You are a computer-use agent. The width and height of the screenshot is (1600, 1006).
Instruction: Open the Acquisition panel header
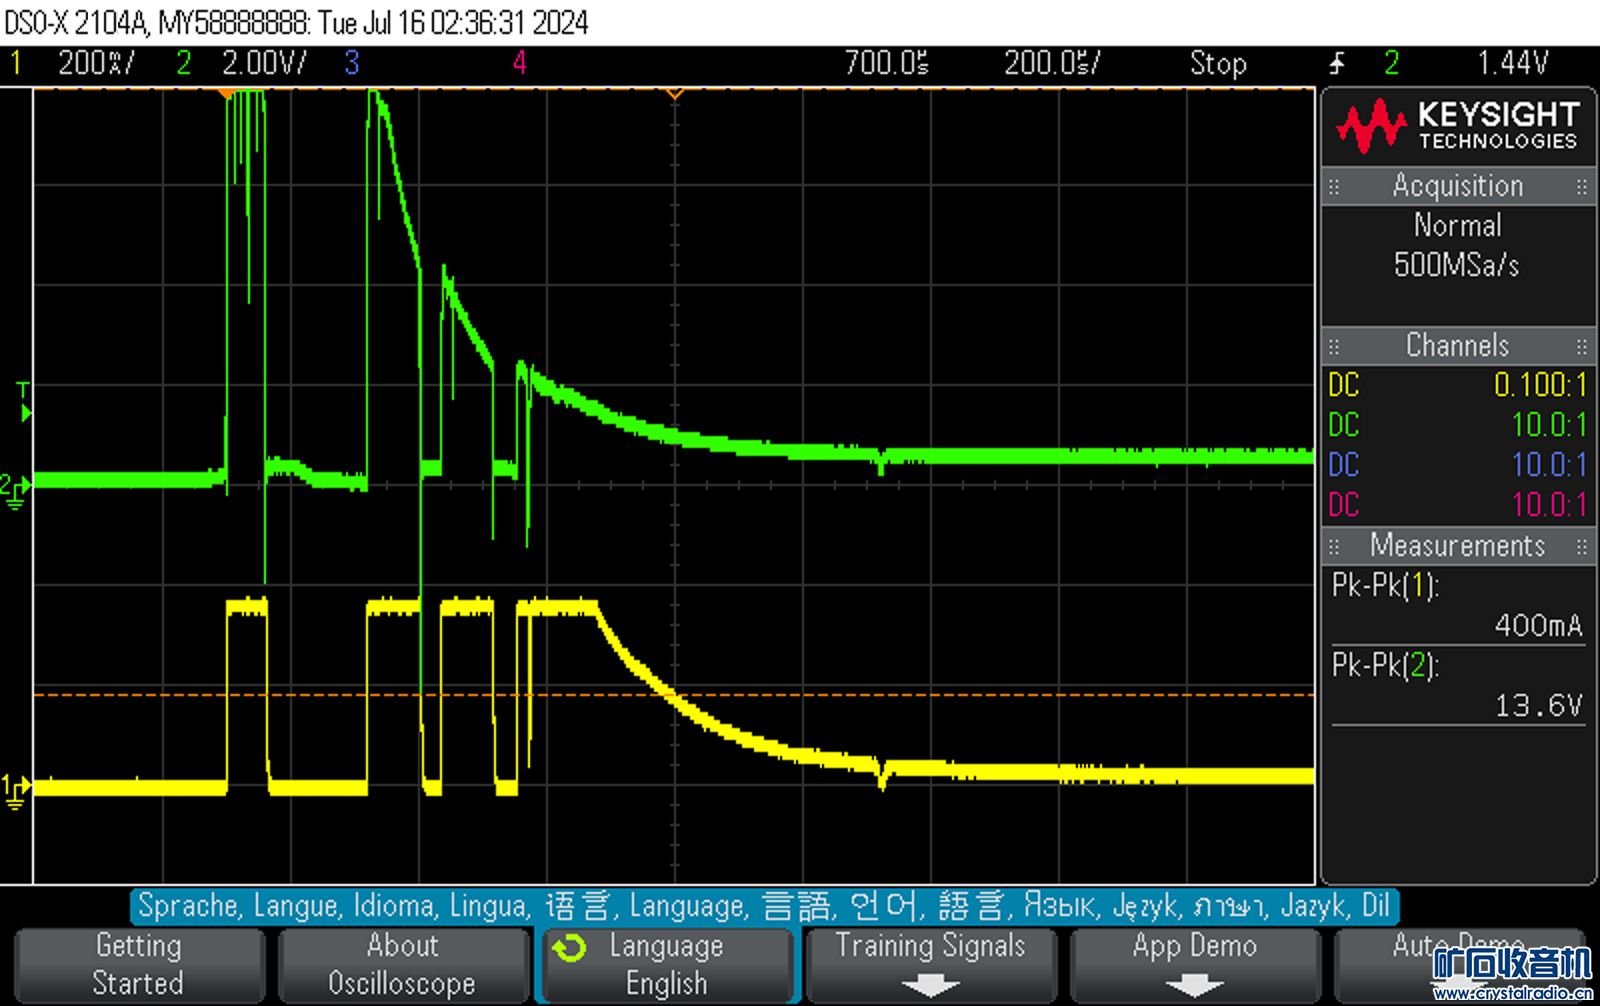click(1457, 186)
